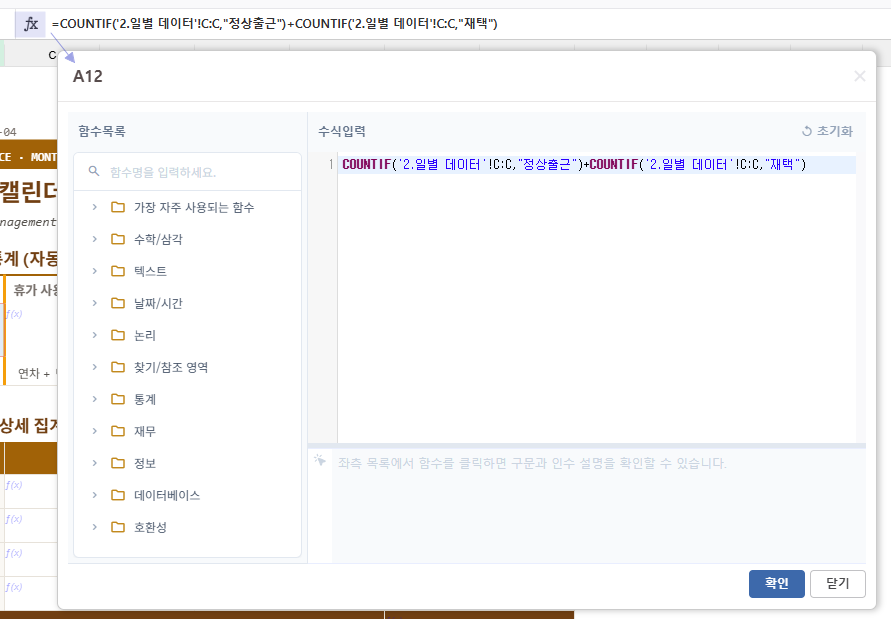Image resolution: width=891 pixels, height=619 pixels.
Task: Expand the 데이터베이스 category chevron
Action: 95,495
